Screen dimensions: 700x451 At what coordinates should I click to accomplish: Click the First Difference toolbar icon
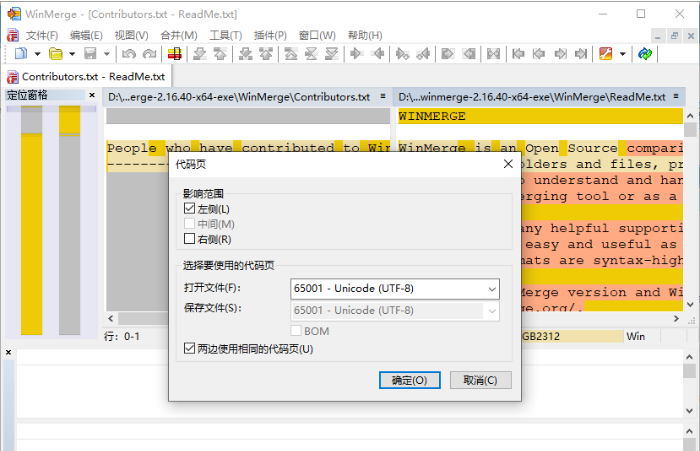[291, 54]
